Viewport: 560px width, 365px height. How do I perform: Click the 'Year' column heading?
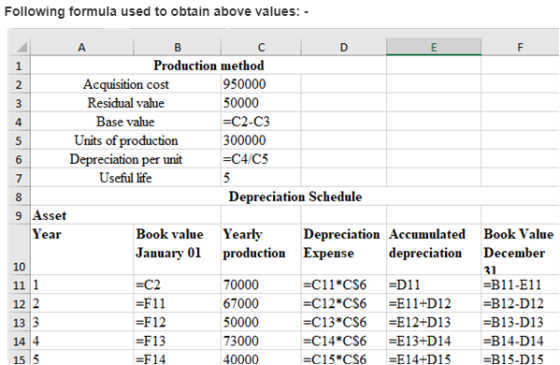coord(82,250)
